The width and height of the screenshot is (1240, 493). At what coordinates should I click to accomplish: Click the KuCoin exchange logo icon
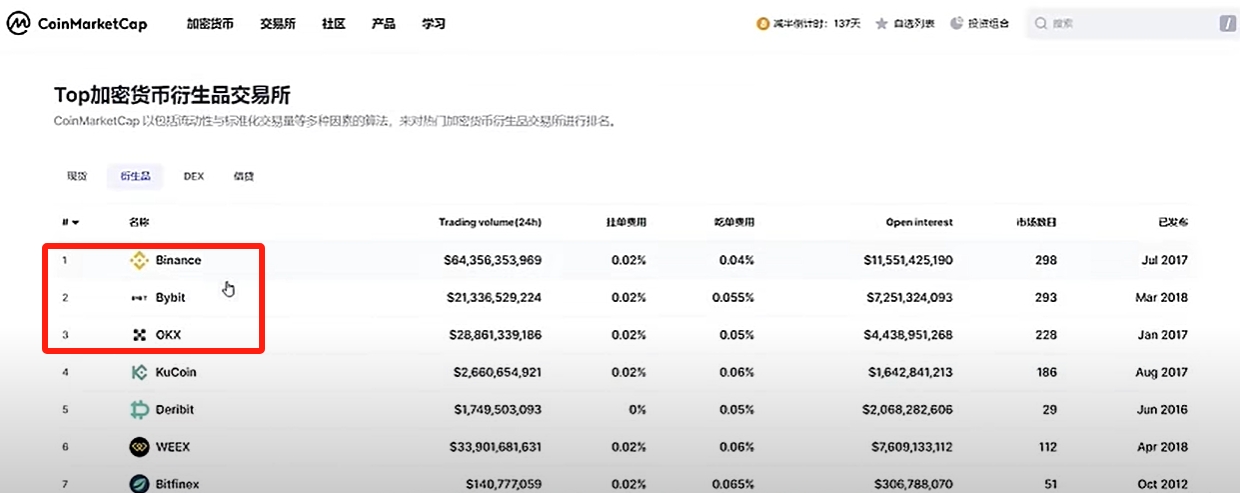139,372
